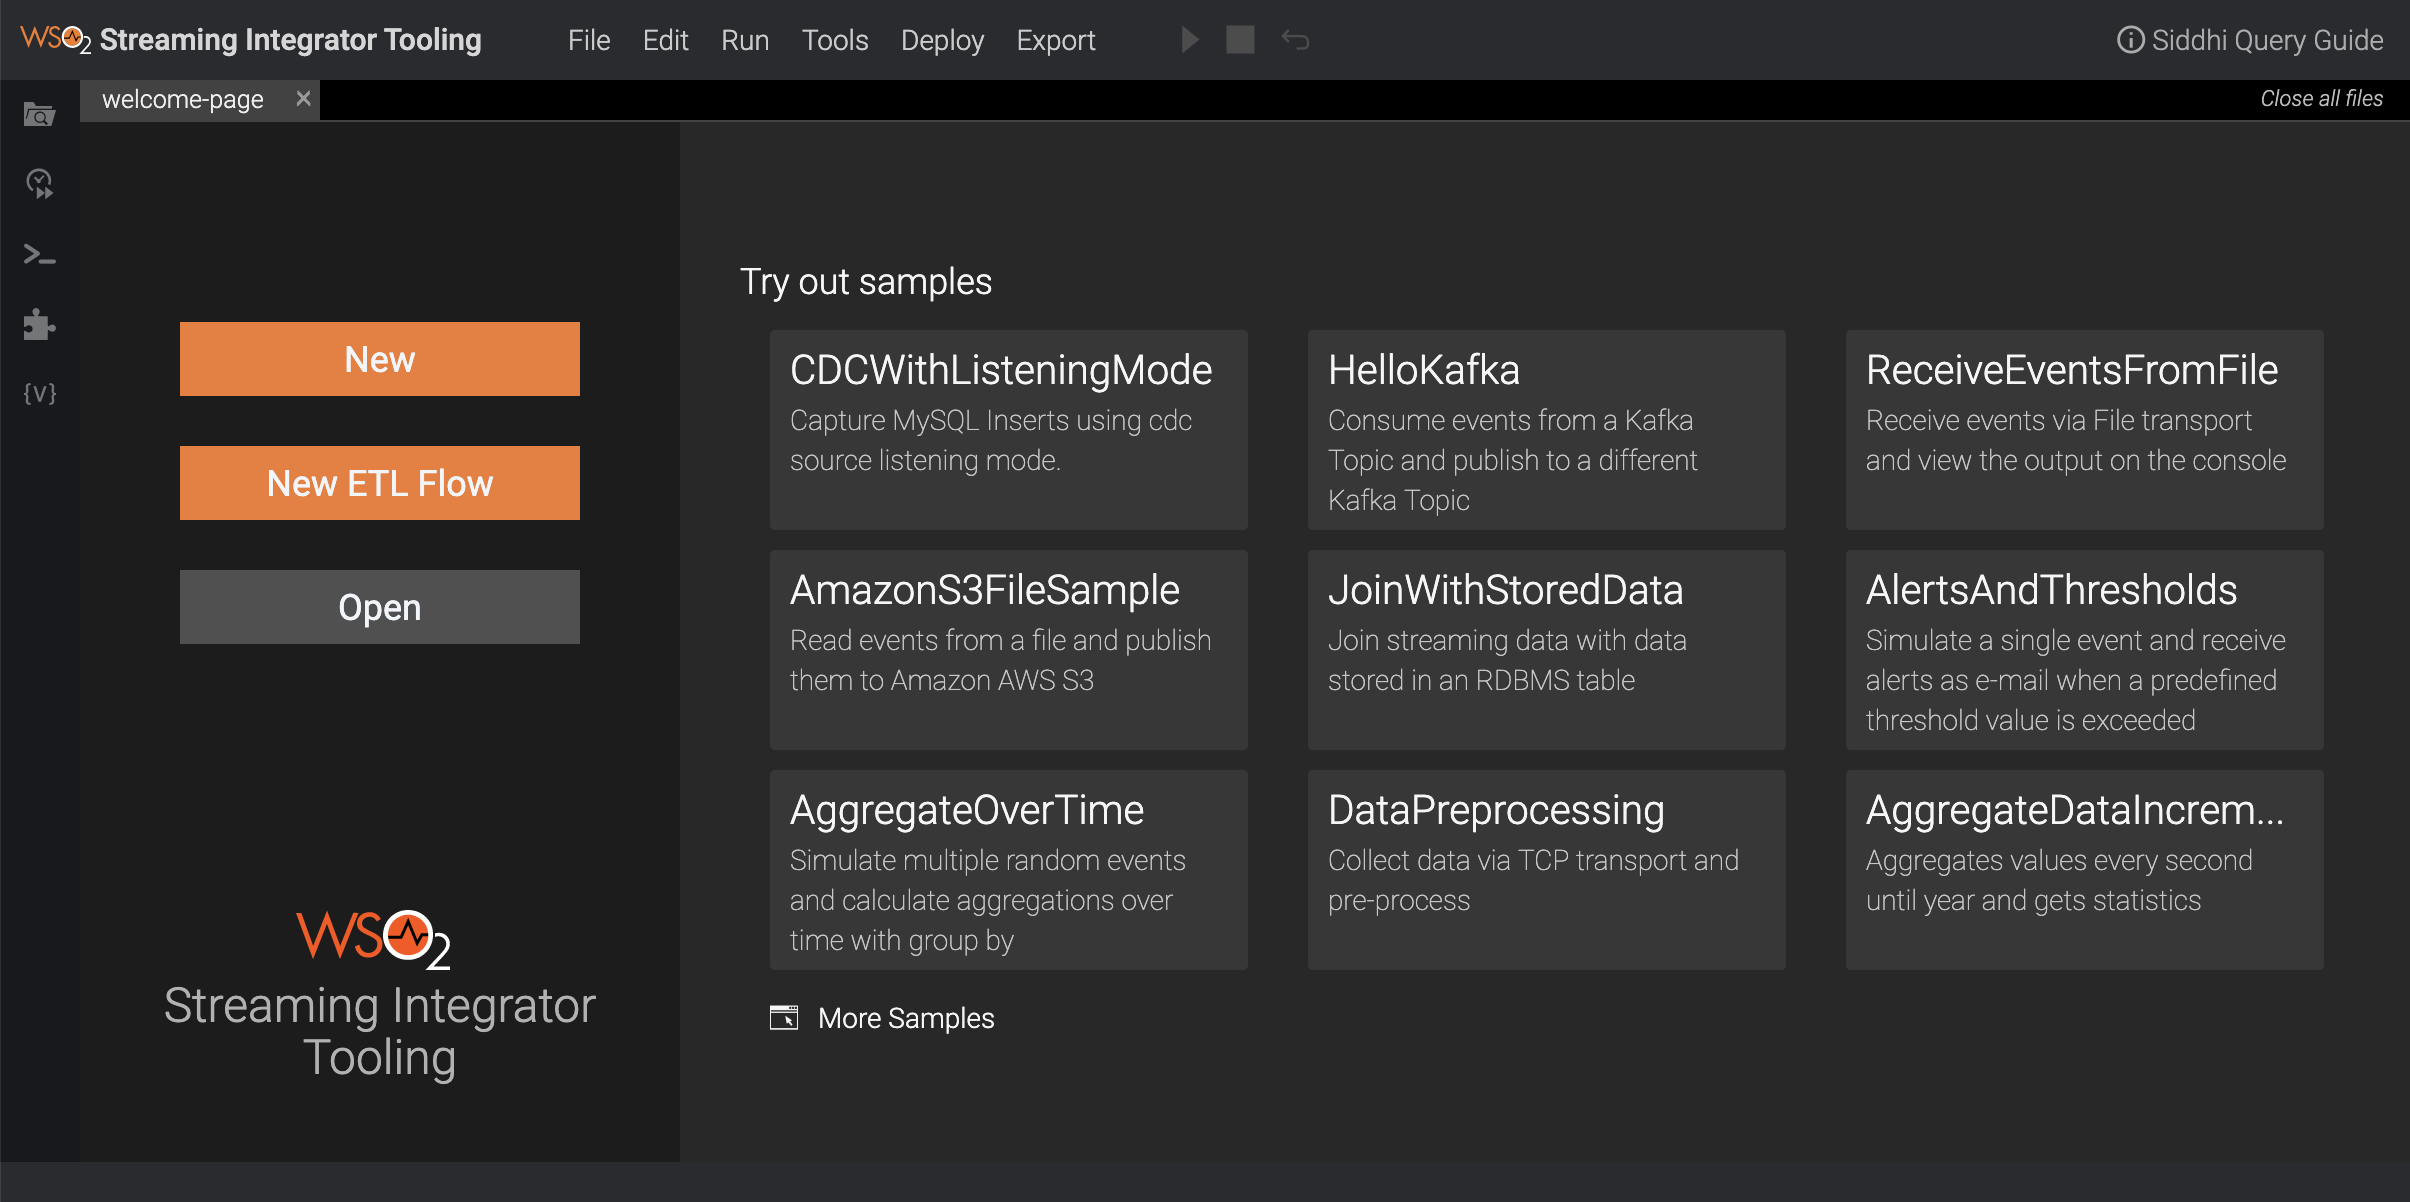Open the Output Console sidebar icon

pos(39,254)
